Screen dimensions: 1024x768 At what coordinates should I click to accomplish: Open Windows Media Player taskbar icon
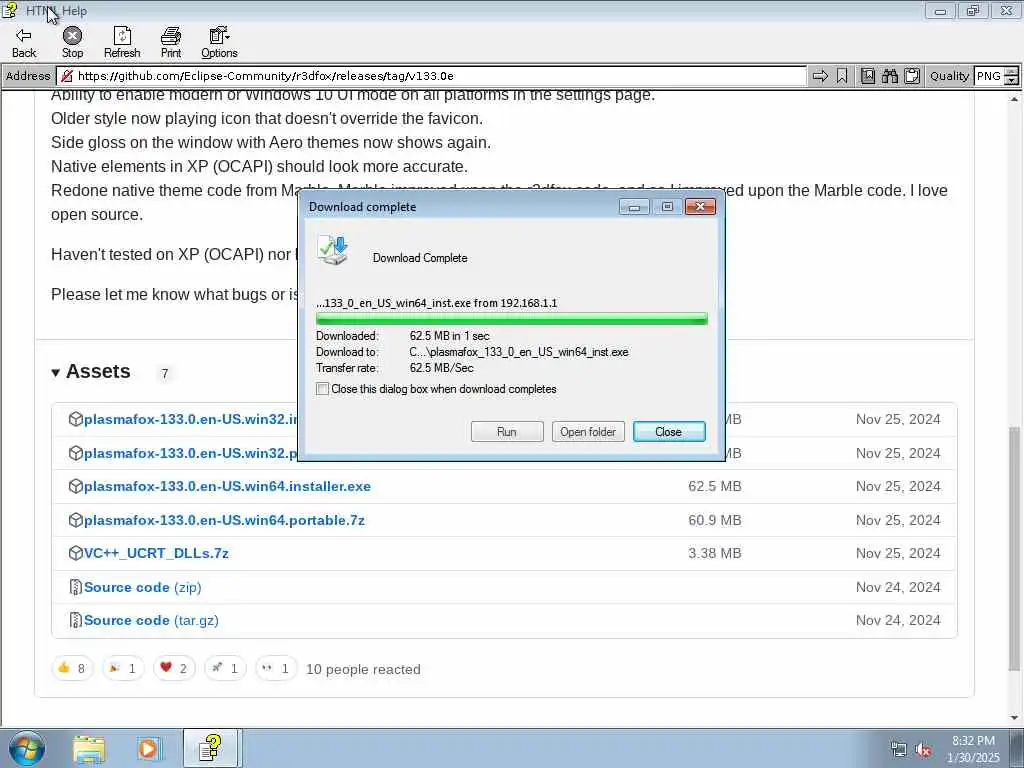click(149, 749)
